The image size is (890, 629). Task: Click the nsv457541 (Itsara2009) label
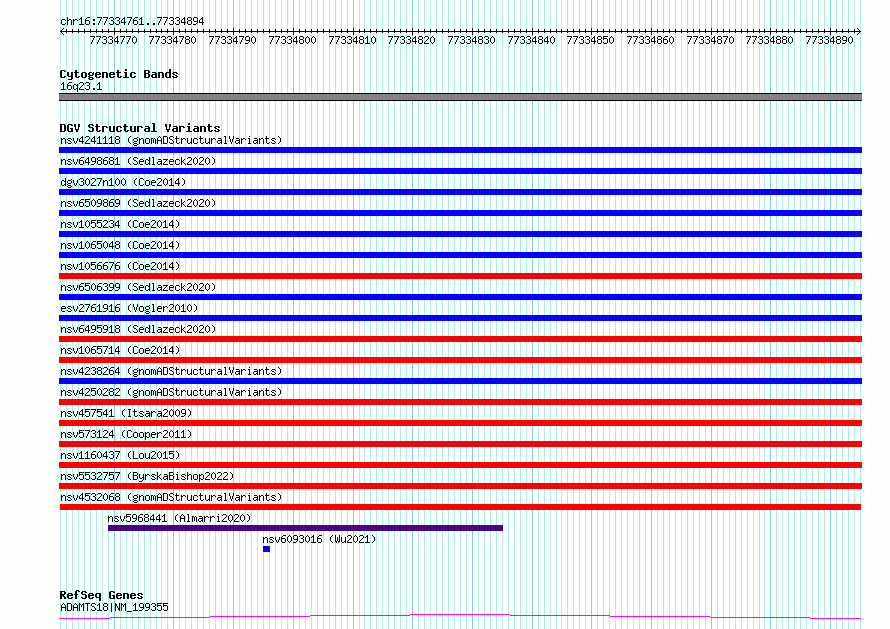(x=126, y=413)
